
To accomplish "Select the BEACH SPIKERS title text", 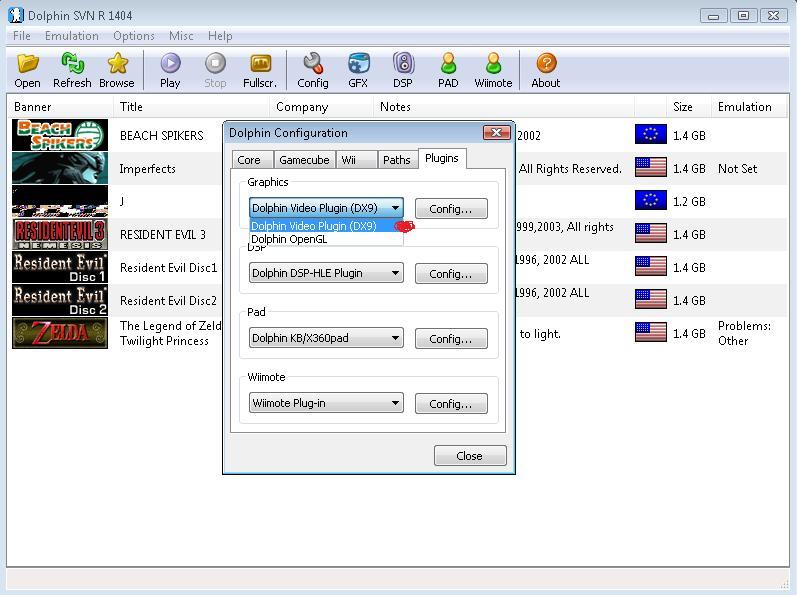I will 162,136.
